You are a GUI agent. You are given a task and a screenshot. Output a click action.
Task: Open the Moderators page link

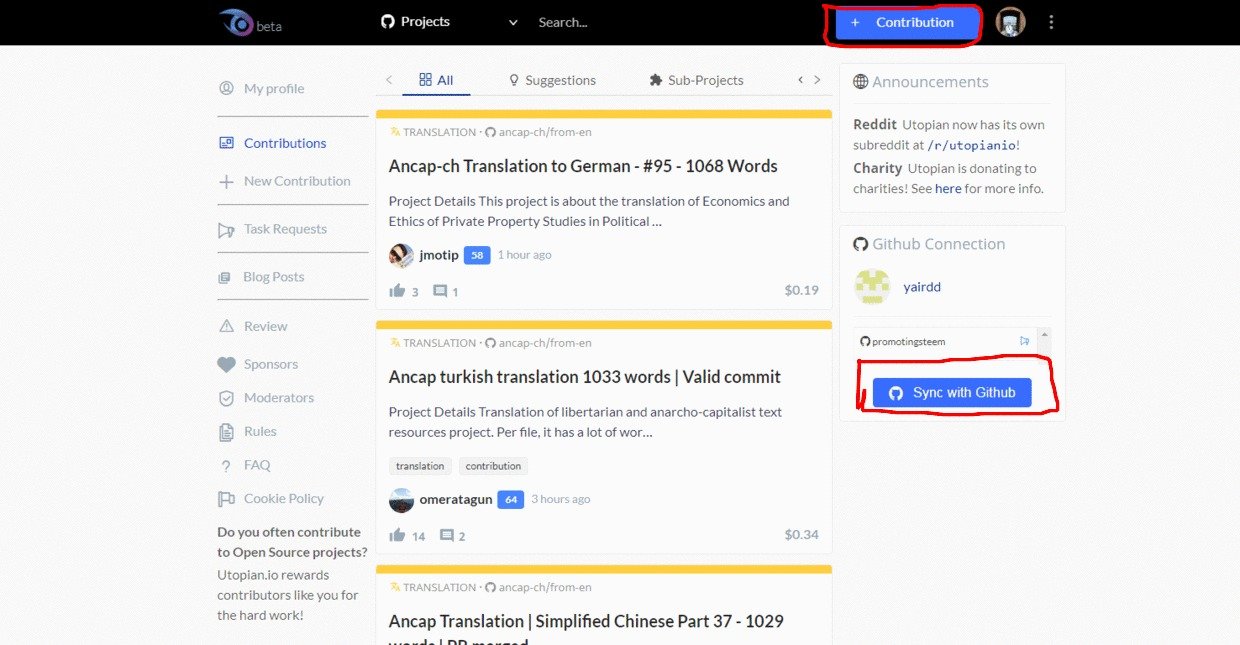point(279,398)
